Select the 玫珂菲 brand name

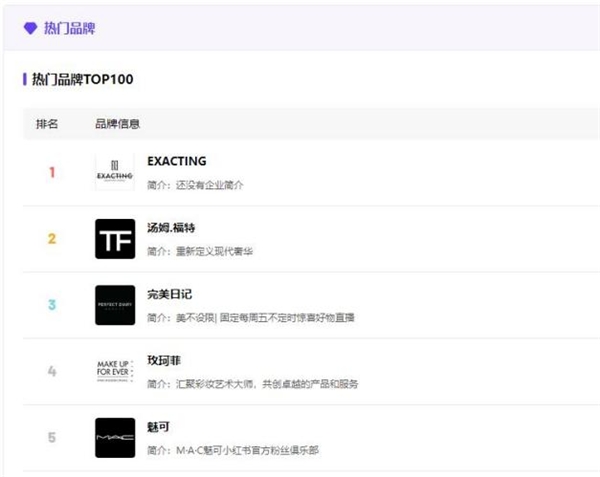pyautogui.click(x=163, y=360)
